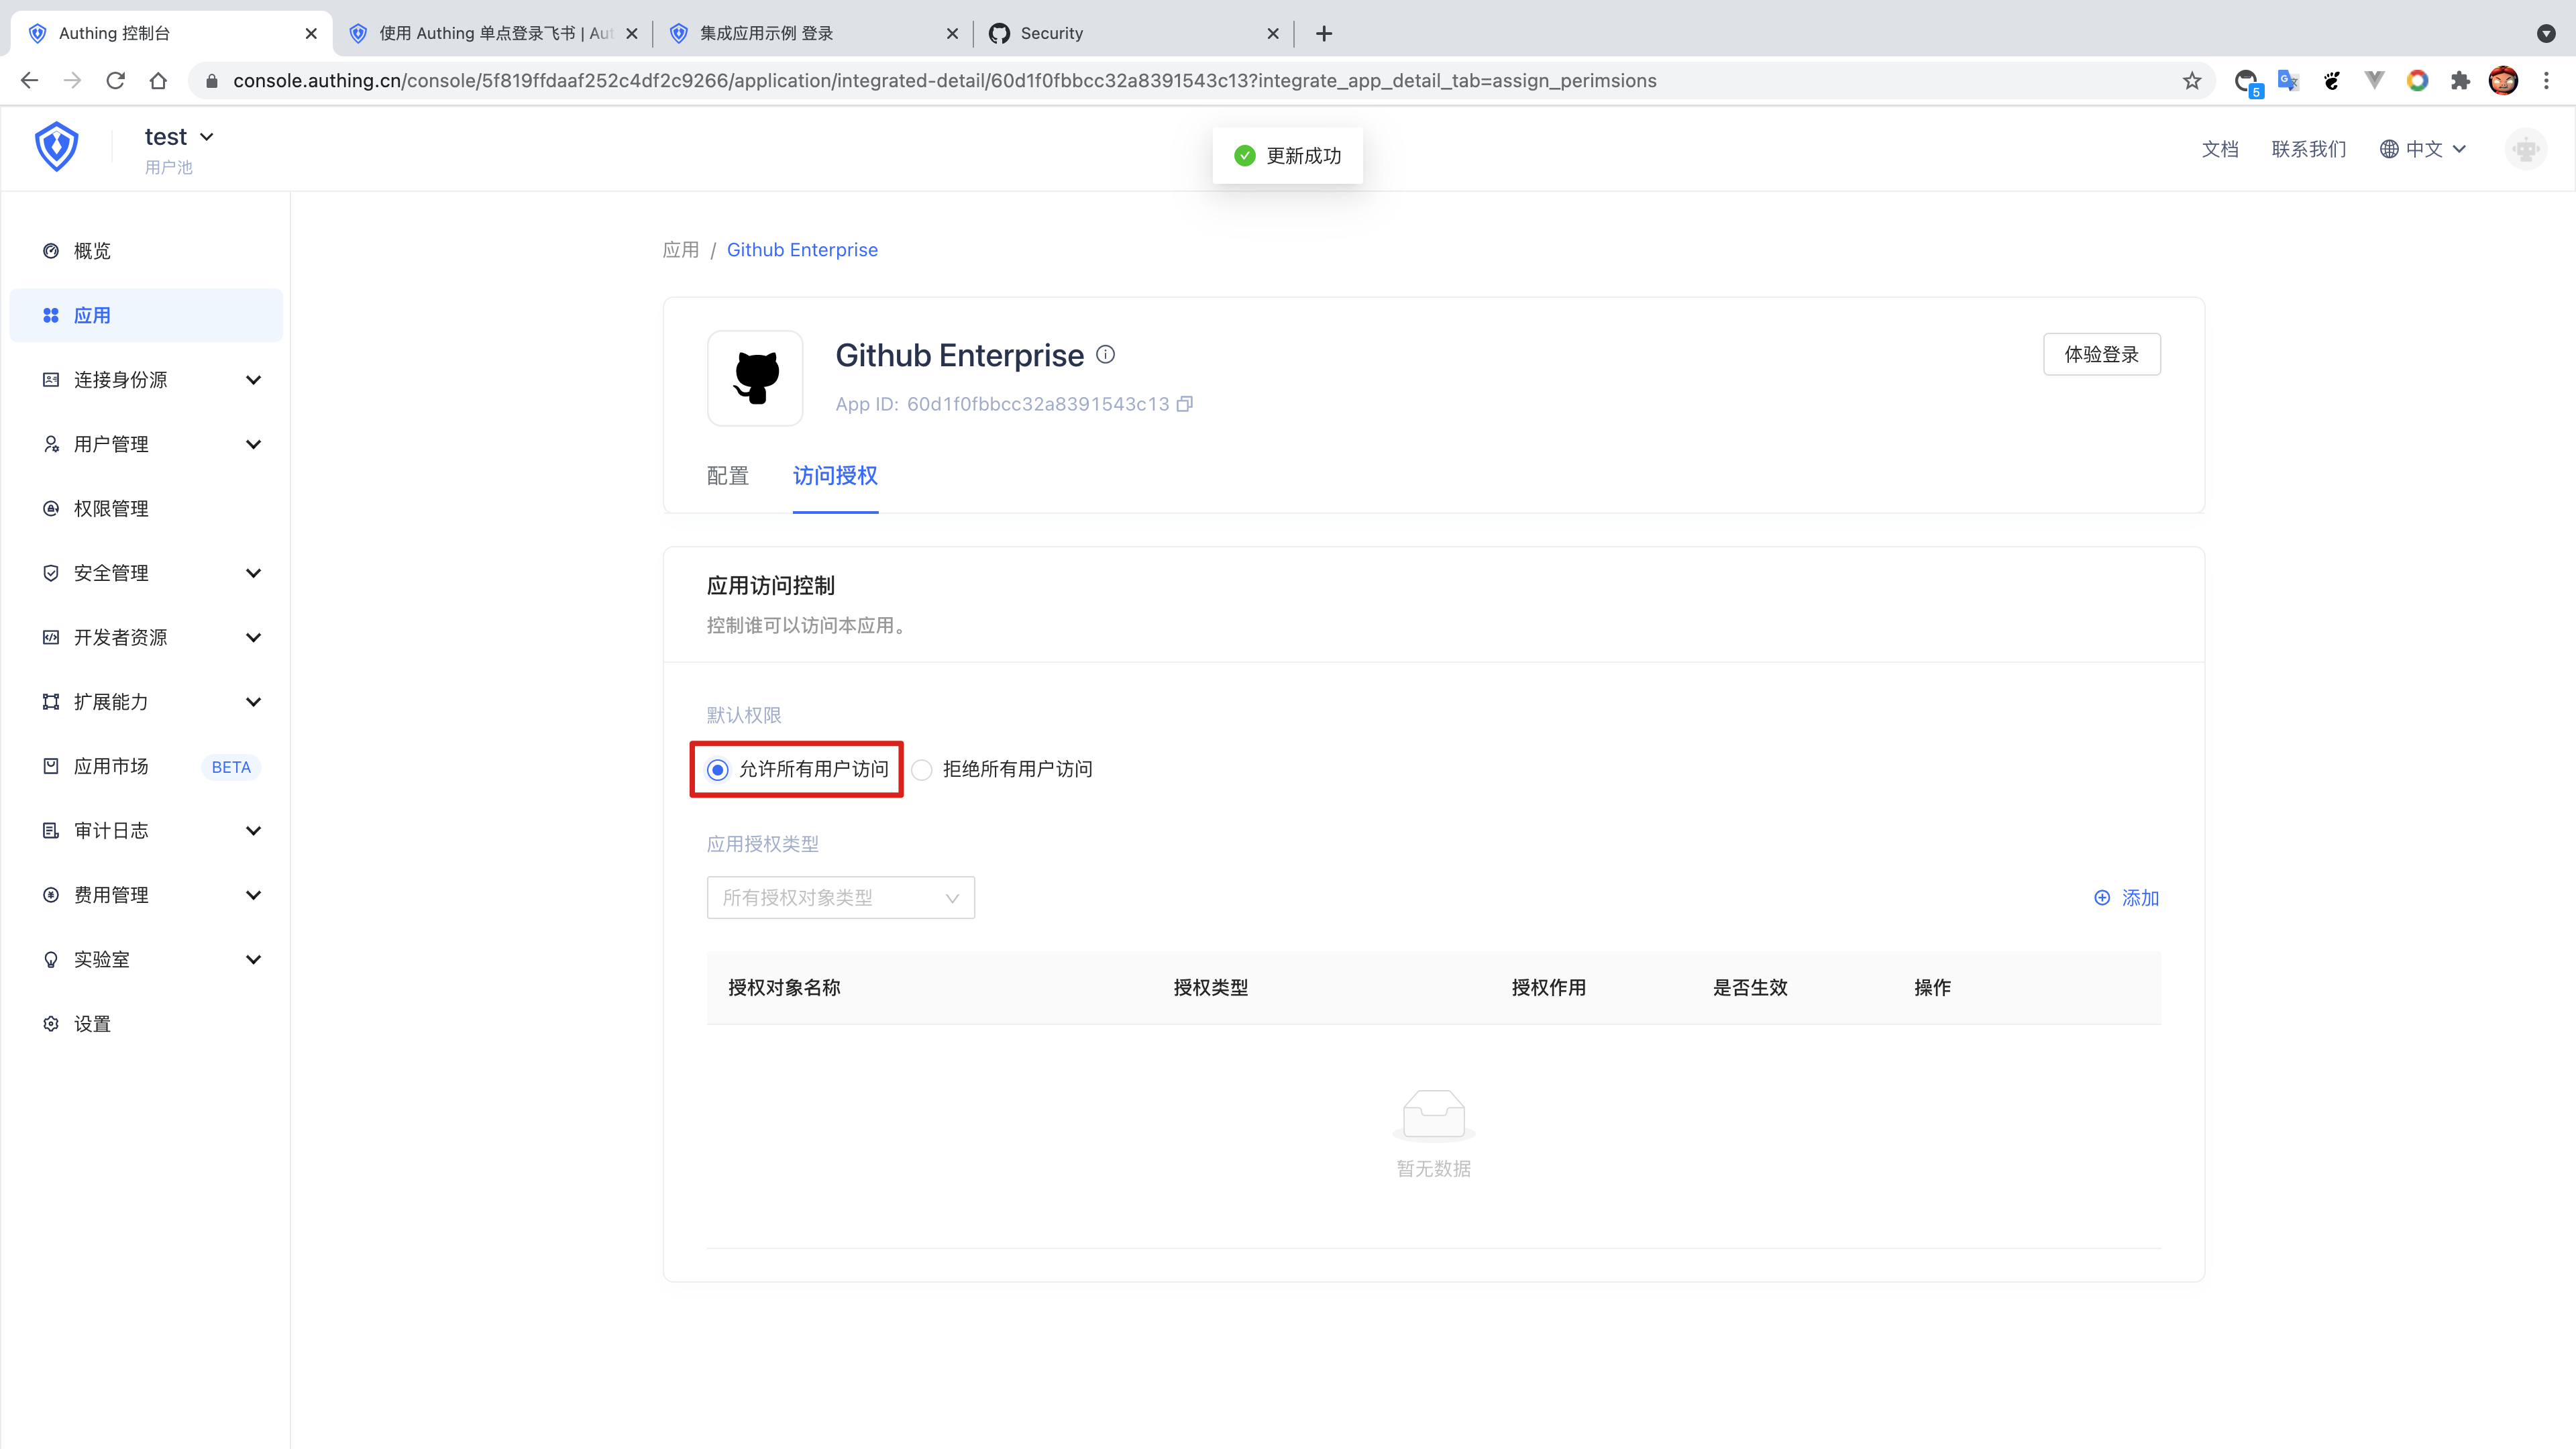
Task: Click the back navigation arrow
Action: 30,81
